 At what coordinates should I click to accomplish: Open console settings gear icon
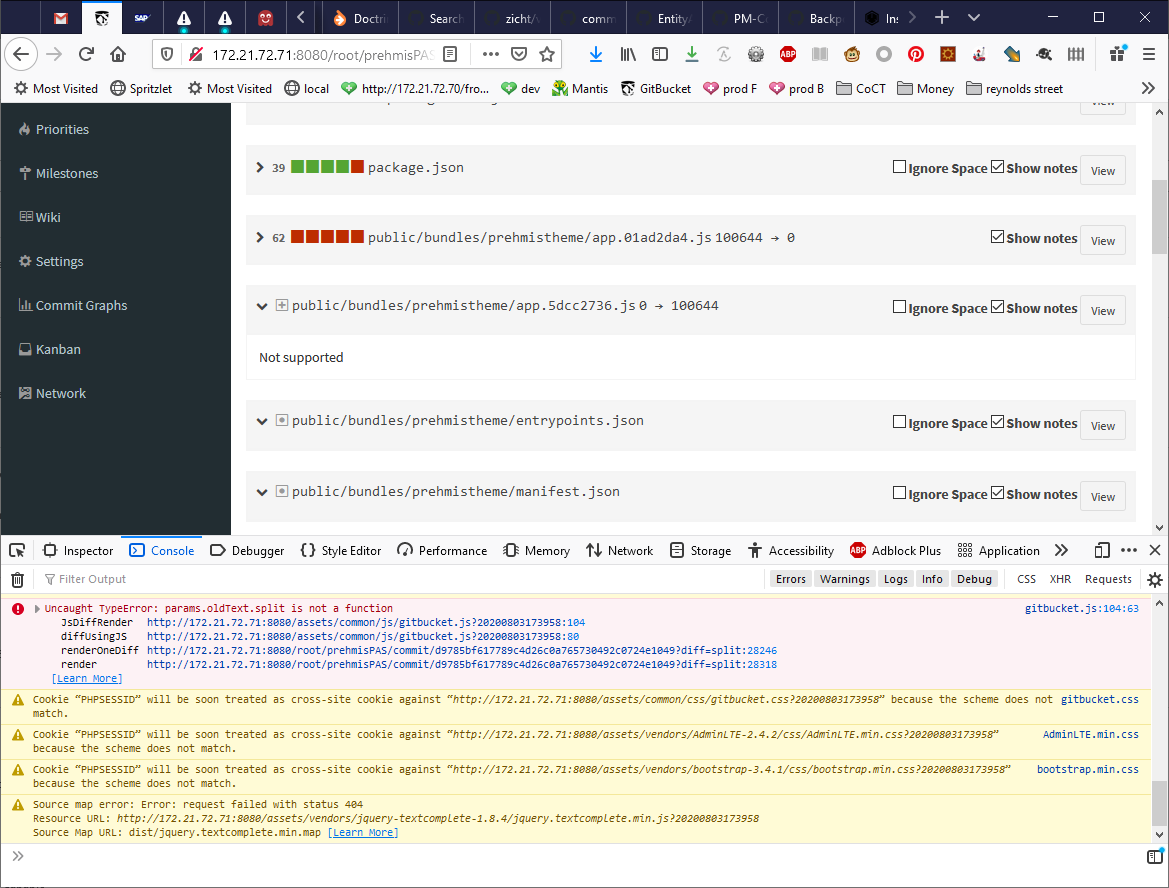[1155, 579]
